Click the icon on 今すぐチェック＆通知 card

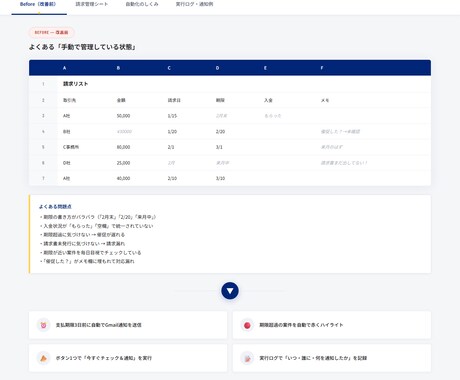pos(43,358)
